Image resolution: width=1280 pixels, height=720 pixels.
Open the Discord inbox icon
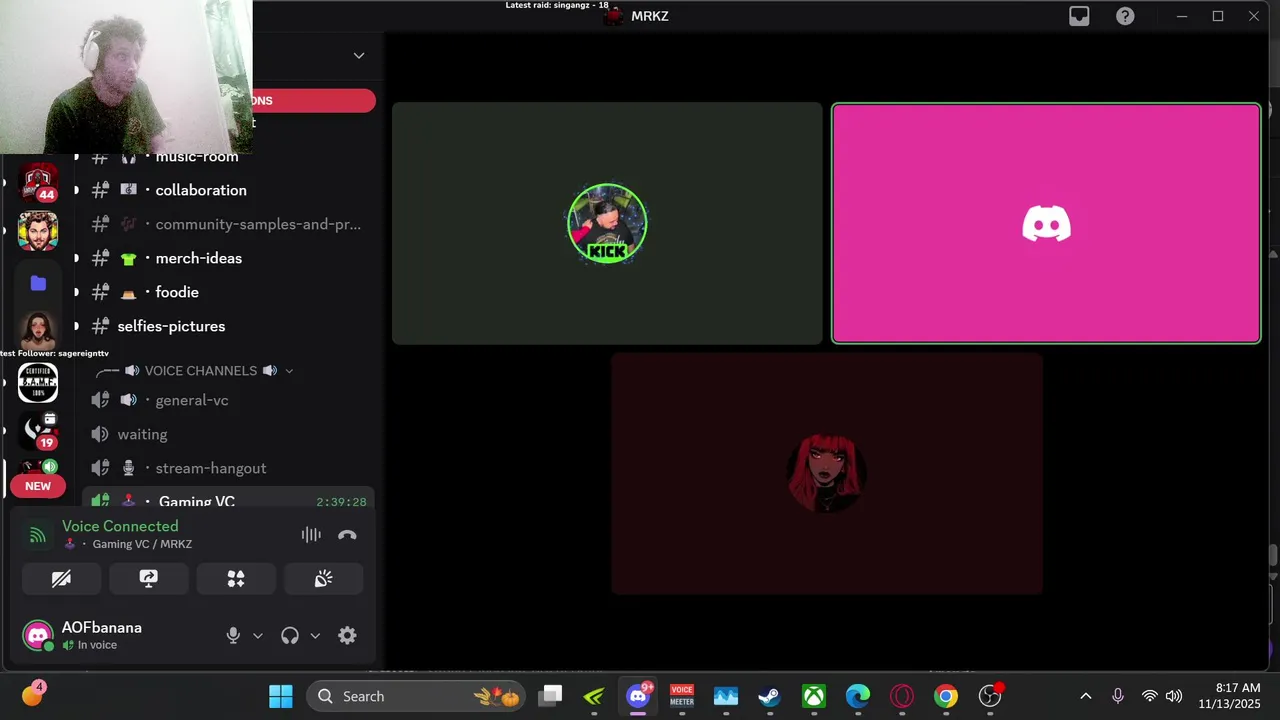pyautogui.click(x=1079, y=16)
